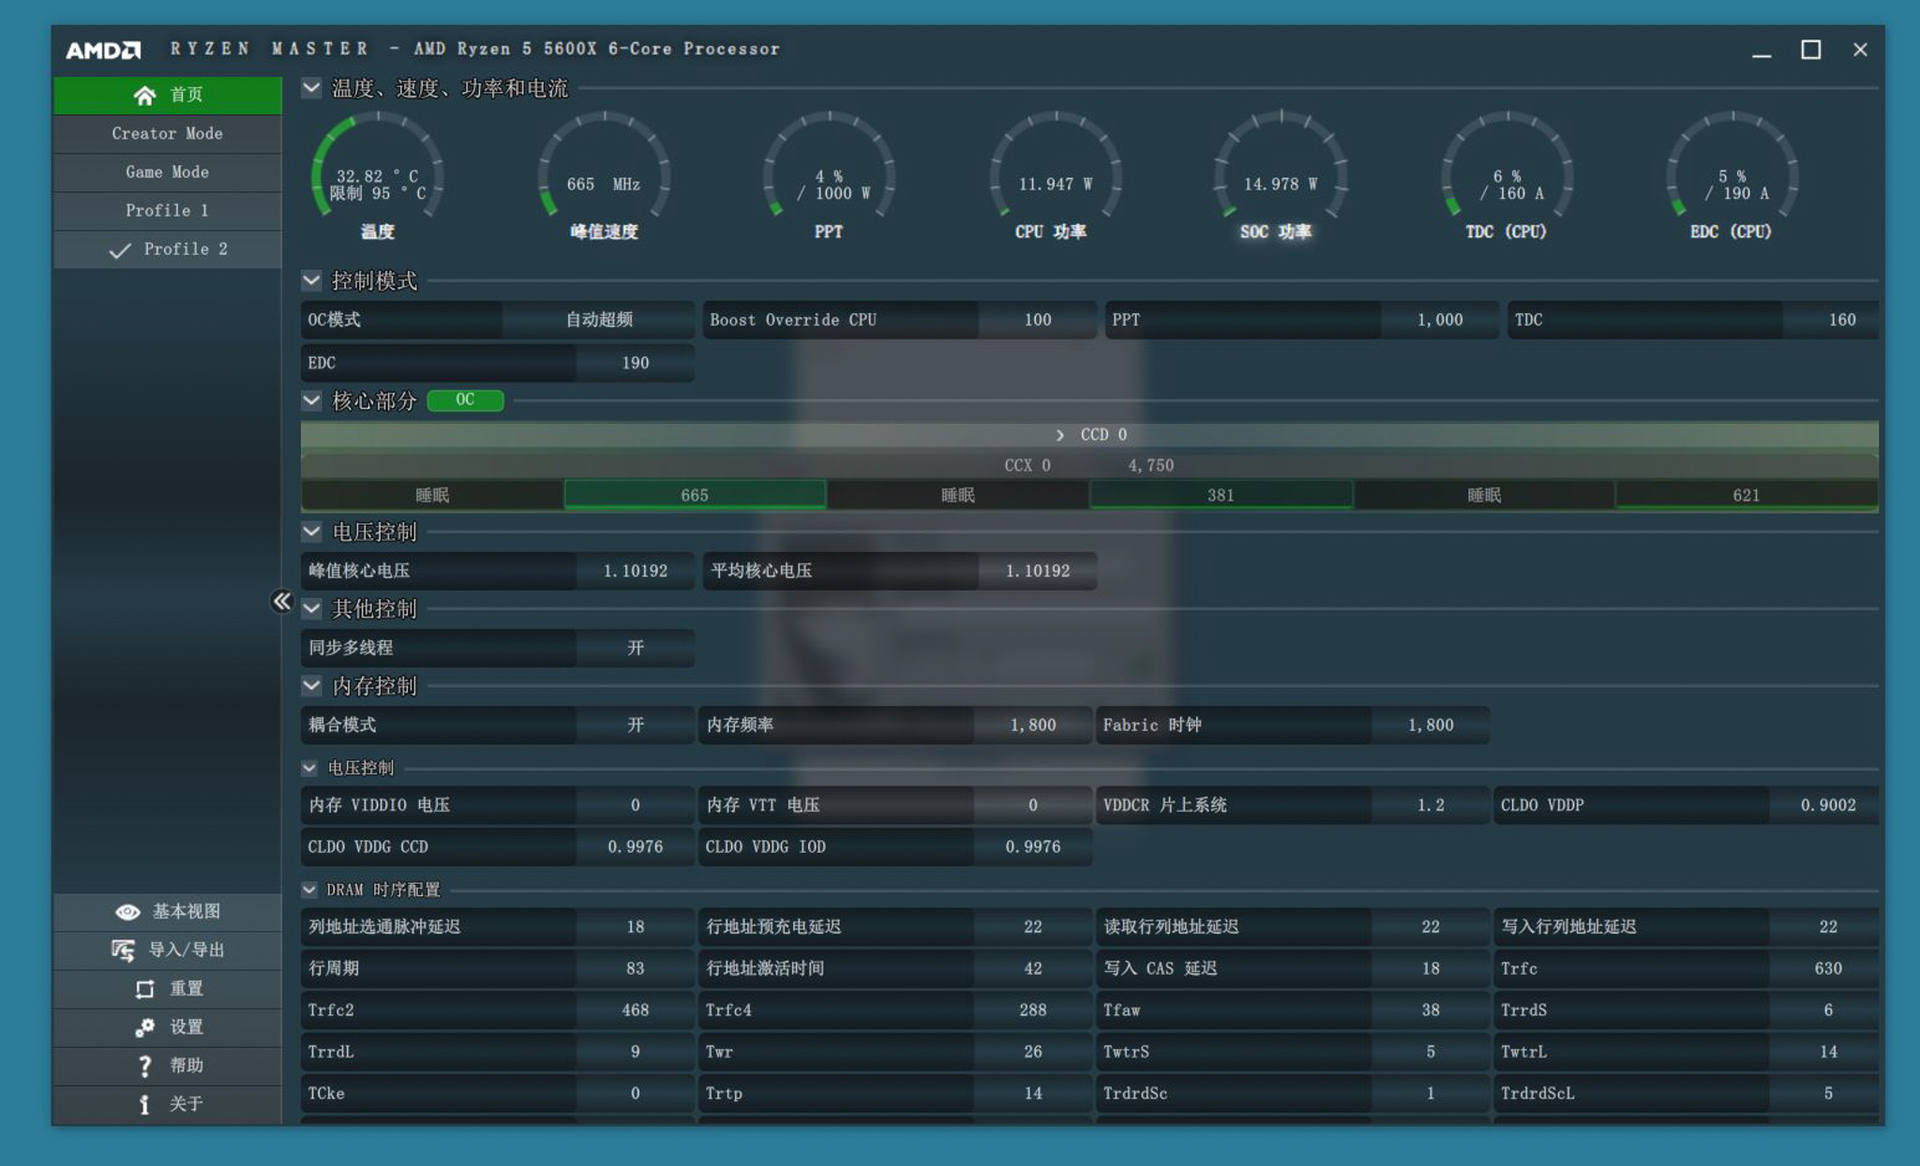The height and width of the screenshot is (1166, 1920).
Task: Toggle coupled mode 开 value
Action: pos(635,725)
